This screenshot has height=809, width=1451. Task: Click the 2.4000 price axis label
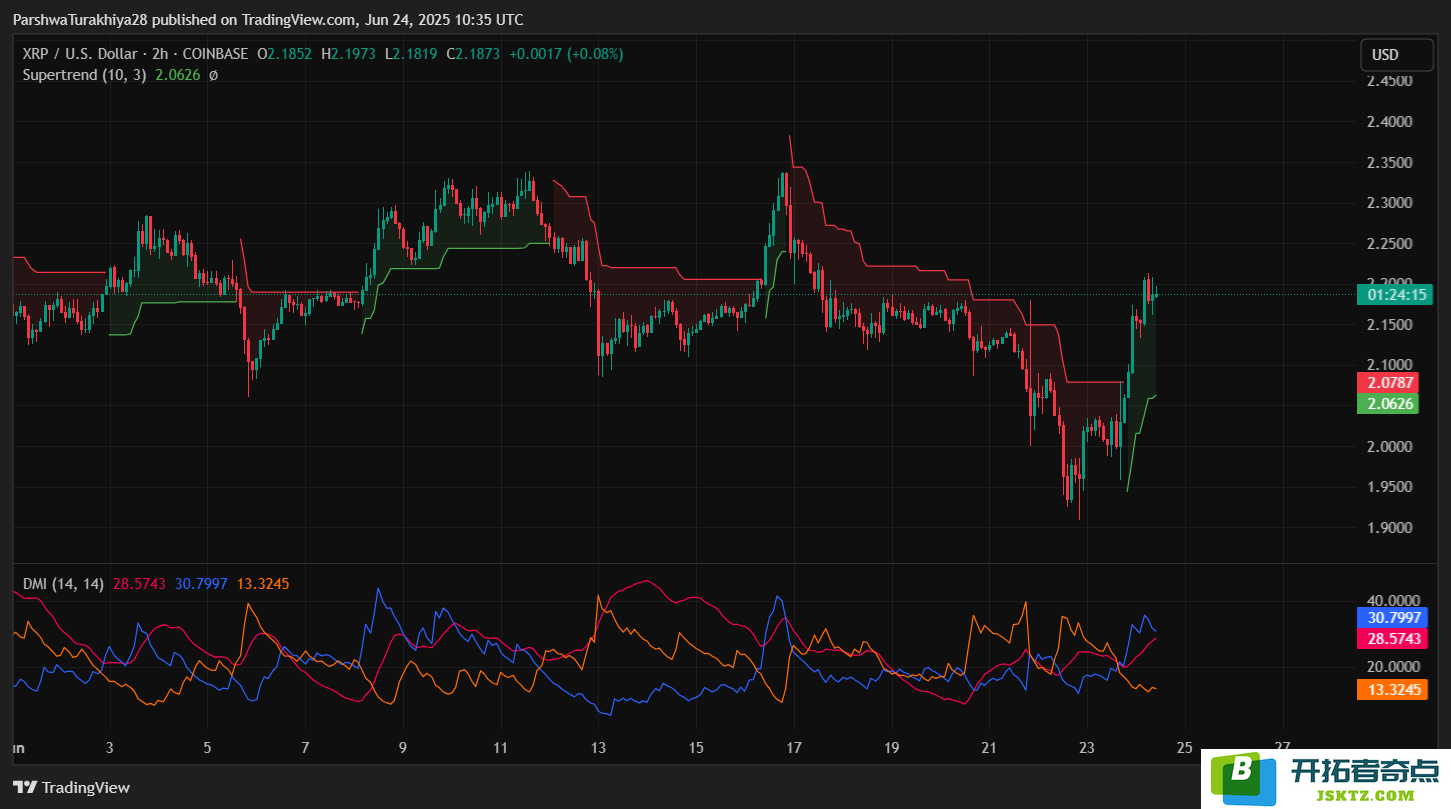pyautogui.click(x=1390, y=122)
